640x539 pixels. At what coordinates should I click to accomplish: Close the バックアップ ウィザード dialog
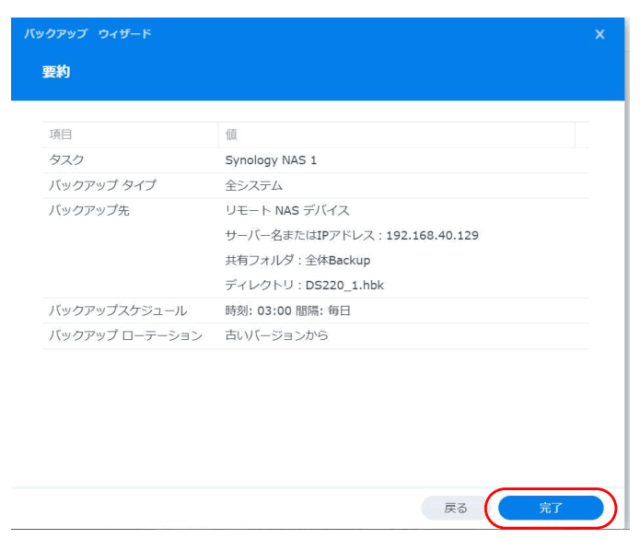point(600,35)
